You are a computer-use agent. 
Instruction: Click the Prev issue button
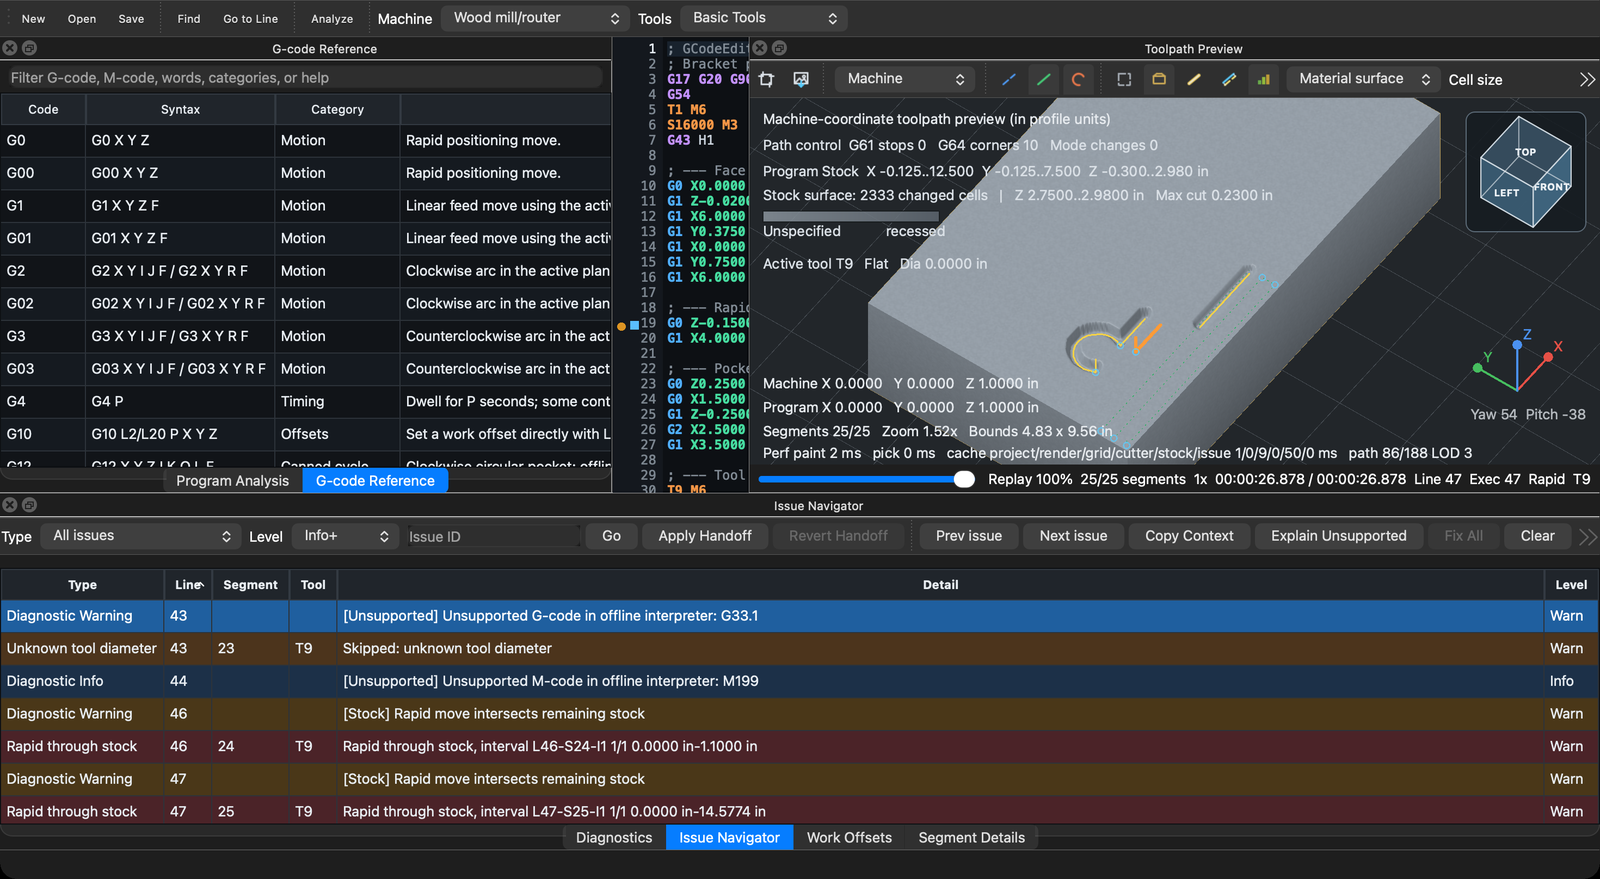tap(969, 536)
